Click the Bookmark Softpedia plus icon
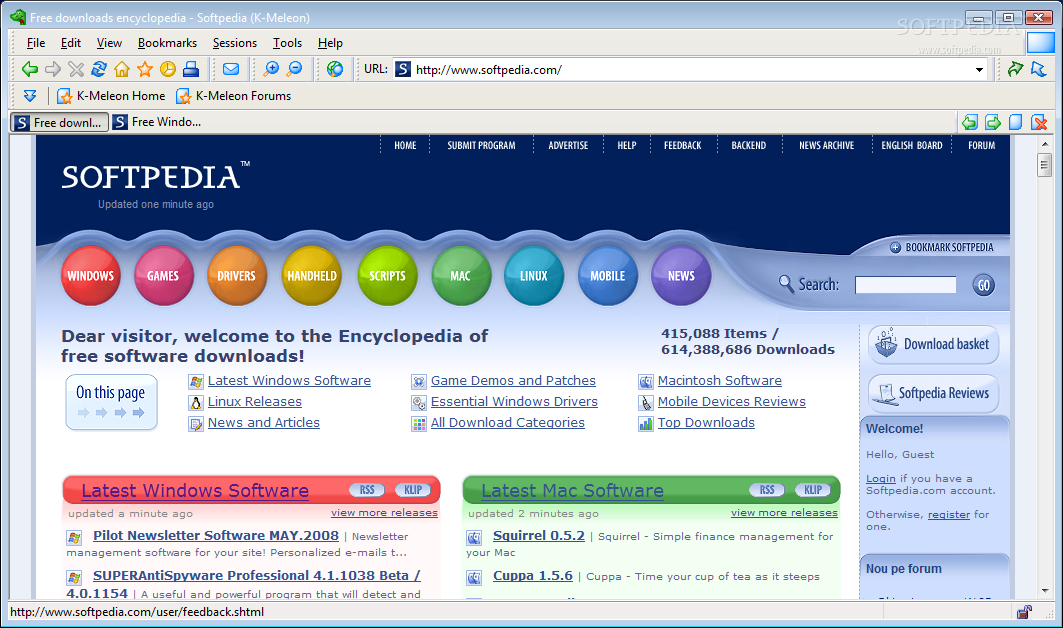The width and height of the screenshot is (1063, 628). click(x=895, y=248)
